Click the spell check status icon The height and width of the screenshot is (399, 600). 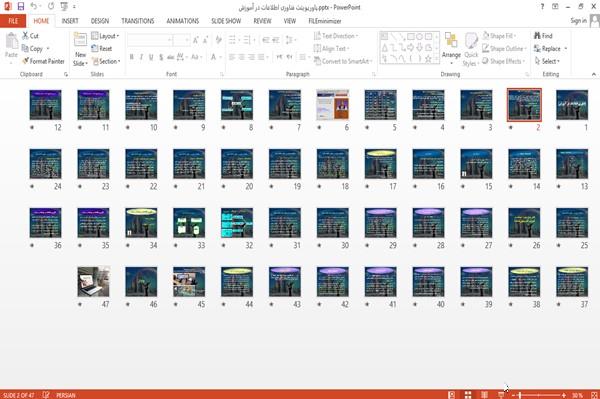46,395
